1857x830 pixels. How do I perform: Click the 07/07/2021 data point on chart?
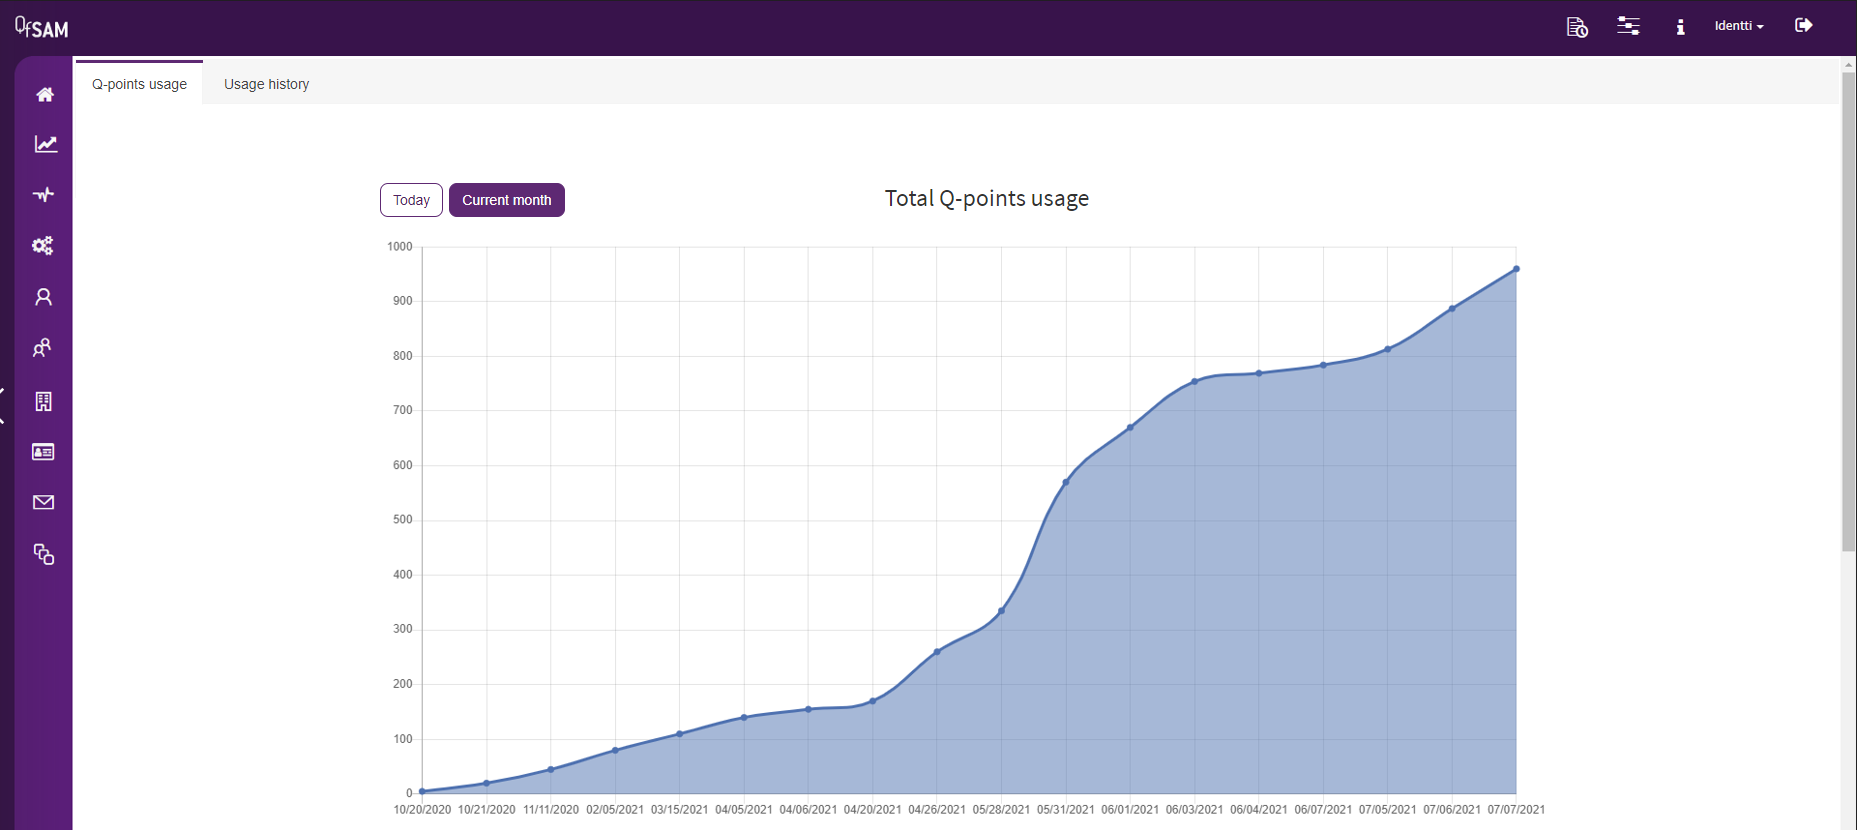point(1516,269)
